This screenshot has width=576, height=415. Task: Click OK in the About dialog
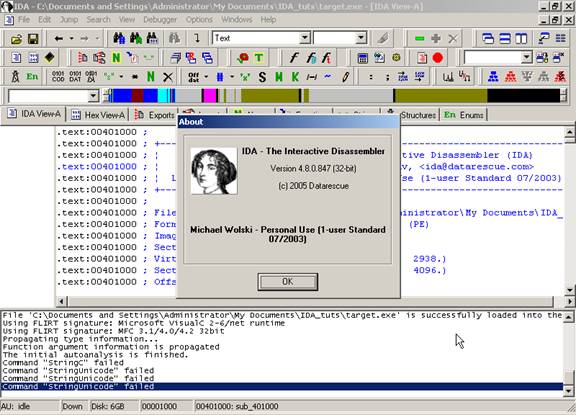[288, 282]
